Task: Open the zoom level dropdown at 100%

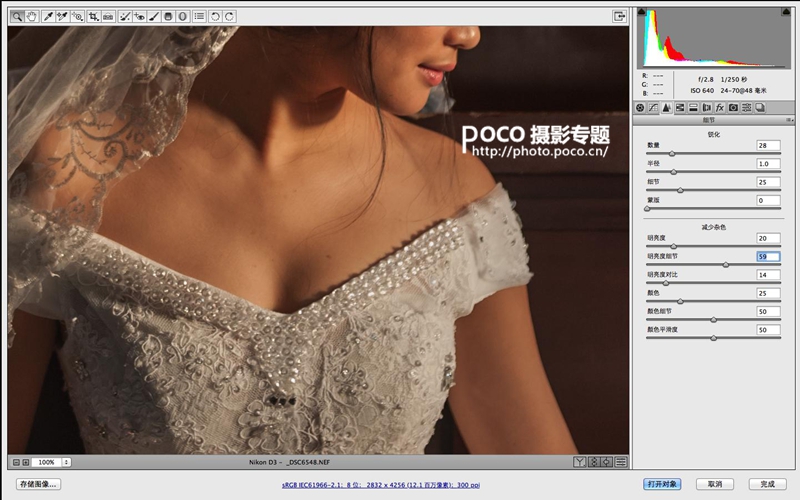Action: coord(66,462)
